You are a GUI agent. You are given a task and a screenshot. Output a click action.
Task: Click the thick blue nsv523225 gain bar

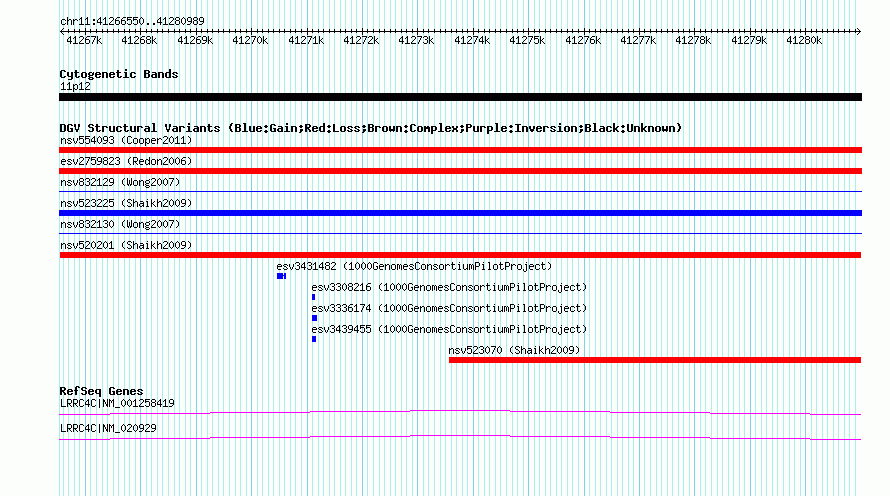click(x=460, y=213)
